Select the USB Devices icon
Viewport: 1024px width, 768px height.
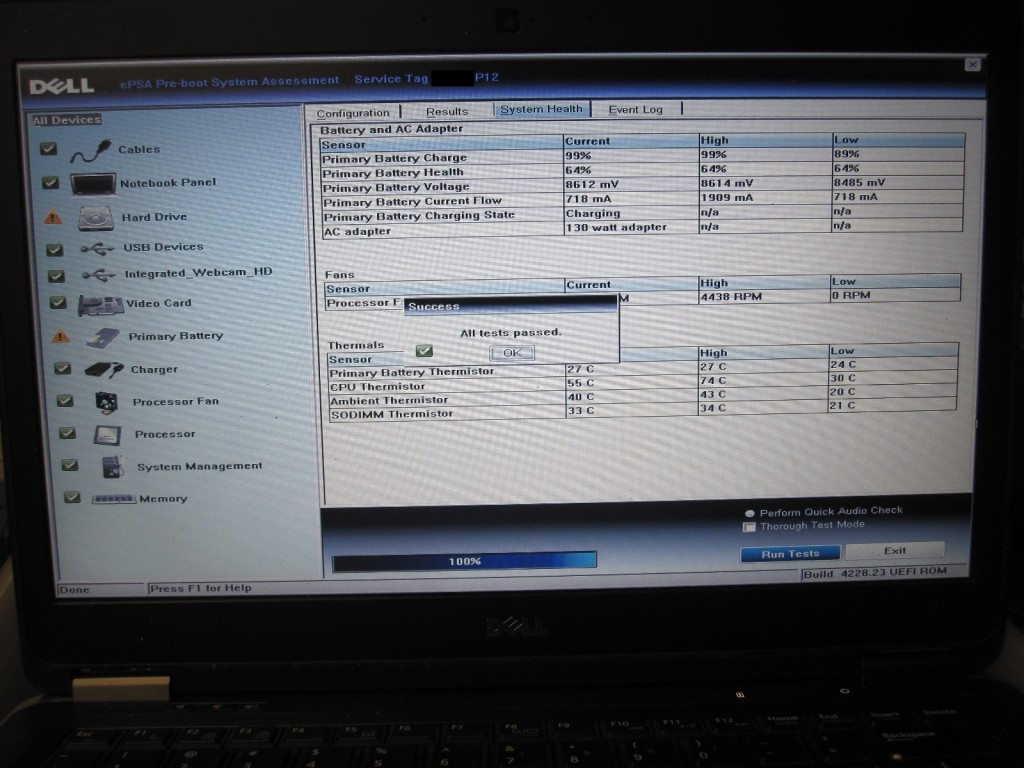[97, 248]
